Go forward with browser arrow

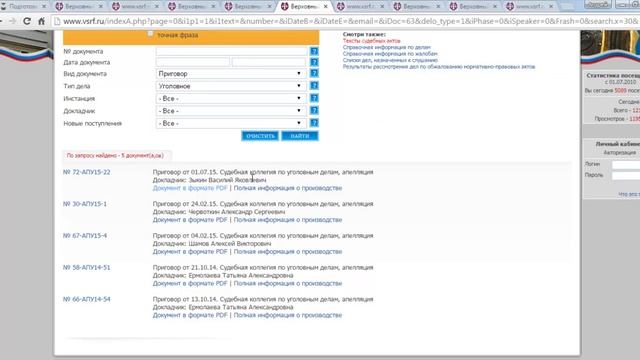click(x=12, y=21)
